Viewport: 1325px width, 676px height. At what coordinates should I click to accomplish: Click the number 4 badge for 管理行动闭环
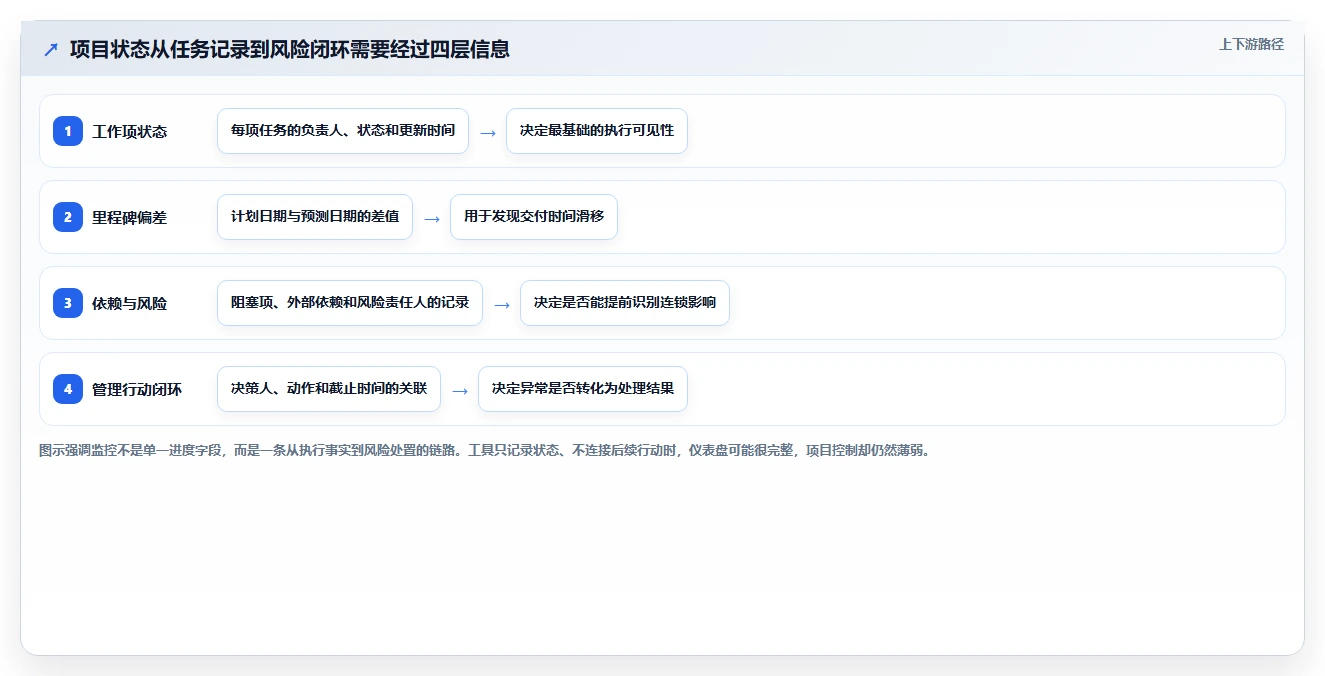[x=68, y=389]
